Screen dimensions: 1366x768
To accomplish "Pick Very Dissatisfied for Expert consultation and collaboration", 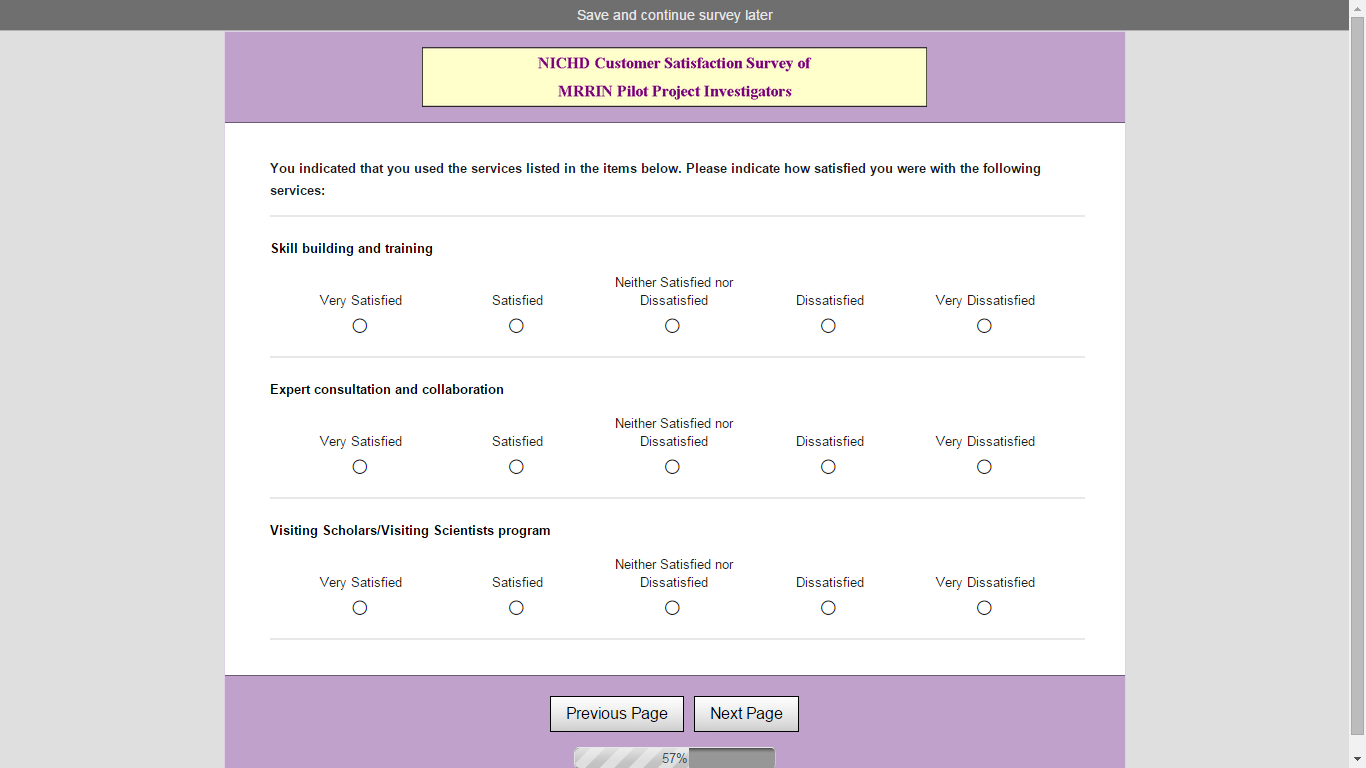I will pos(984,467).
